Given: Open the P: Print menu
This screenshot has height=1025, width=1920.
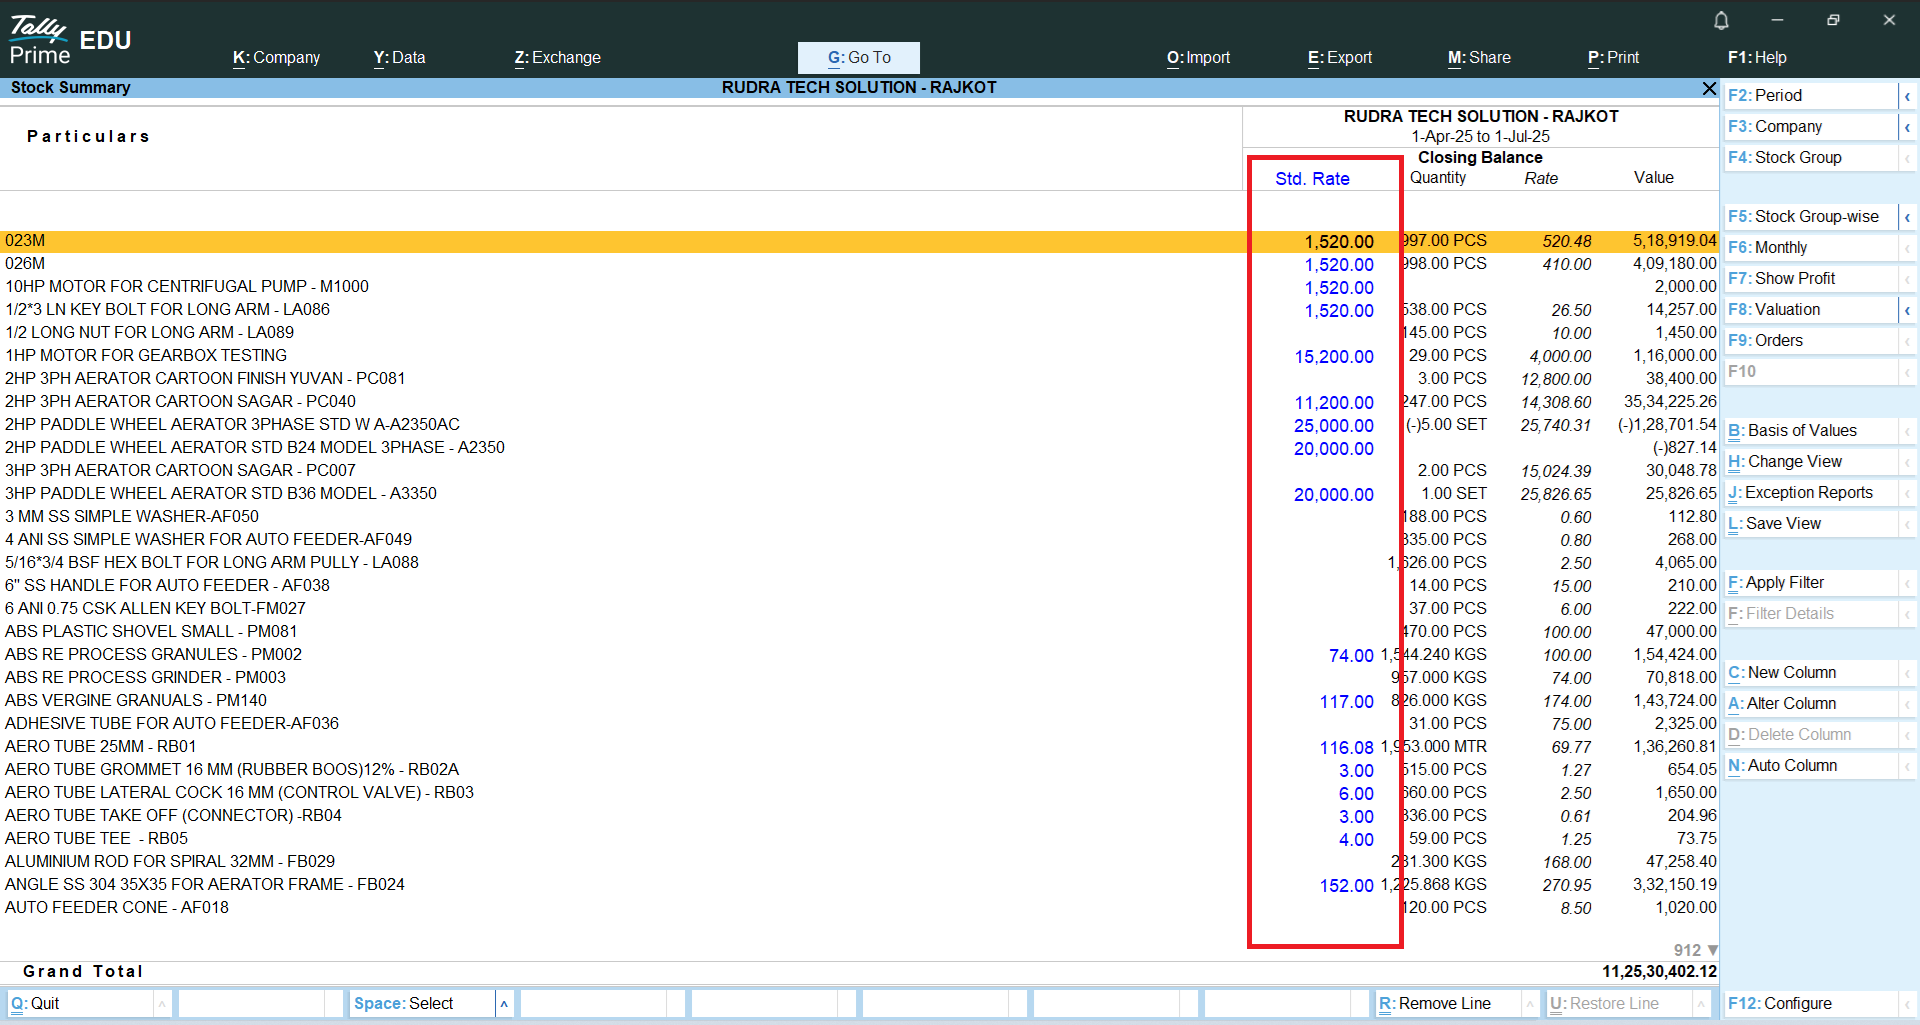Looking at the screenshot, I should pos(1613,58).
